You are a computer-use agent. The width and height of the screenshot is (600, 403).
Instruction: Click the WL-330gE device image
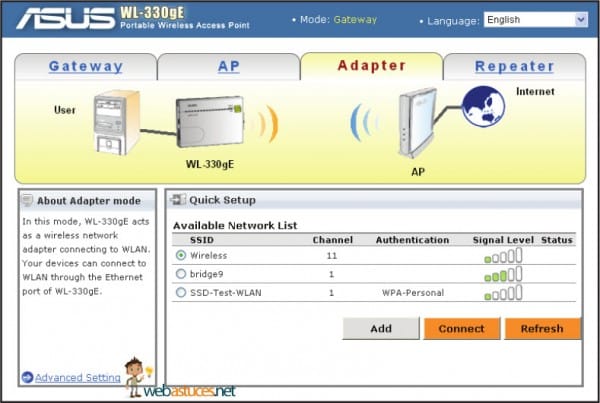pyautogui.click(x=210, y=122)
